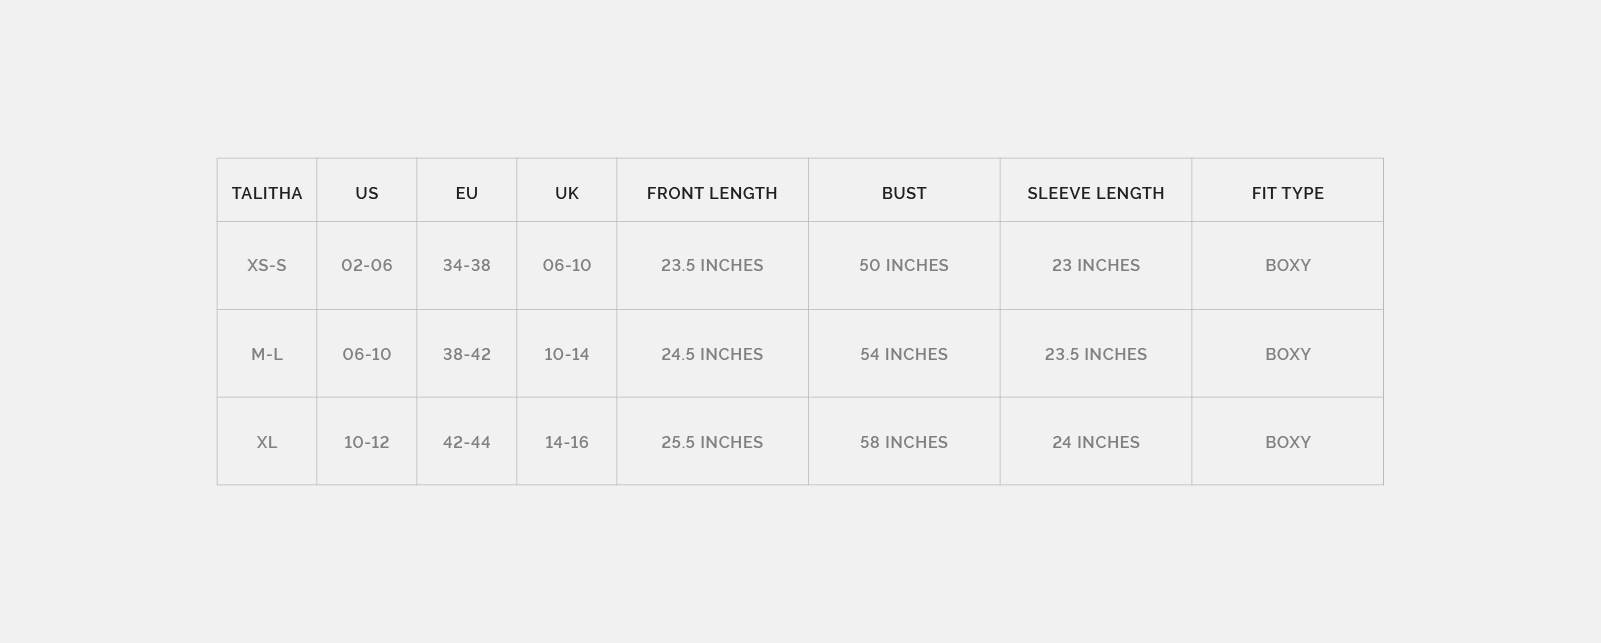Viewport: 1601px width, 643px height.
Task: Select the XL size cell
Action: (267, 442)
